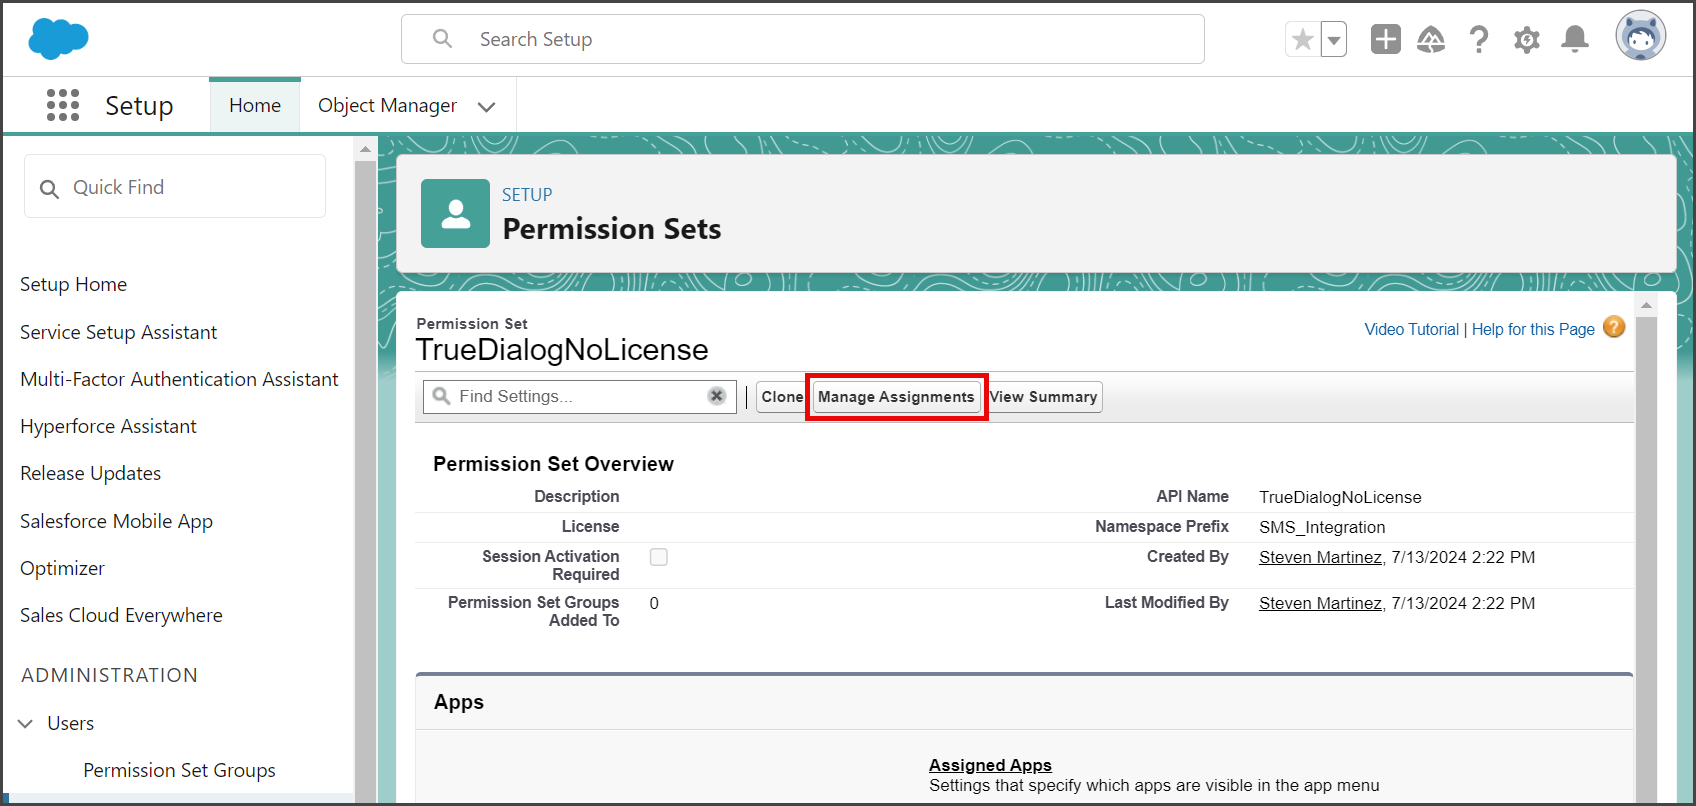1696x806 pixels.
Task: Open the App Launcher dots icon
Action: pyautogui.click(x=63, y=105)
